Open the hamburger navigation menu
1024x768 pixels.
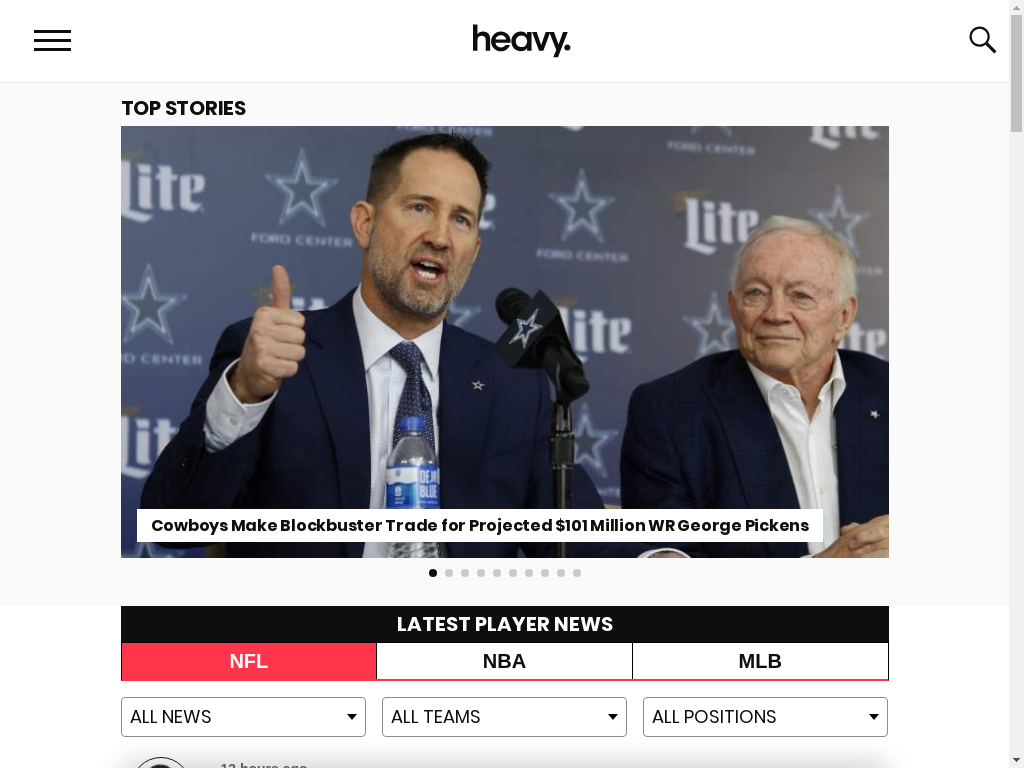coord(52,40)
